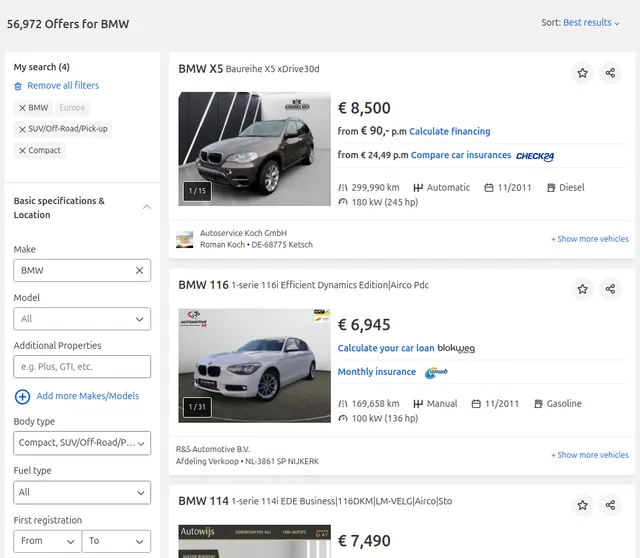The image size is (640, 558).
Task: Open the white BMW 116 photo thumbnail
Action: coord(254,365)
